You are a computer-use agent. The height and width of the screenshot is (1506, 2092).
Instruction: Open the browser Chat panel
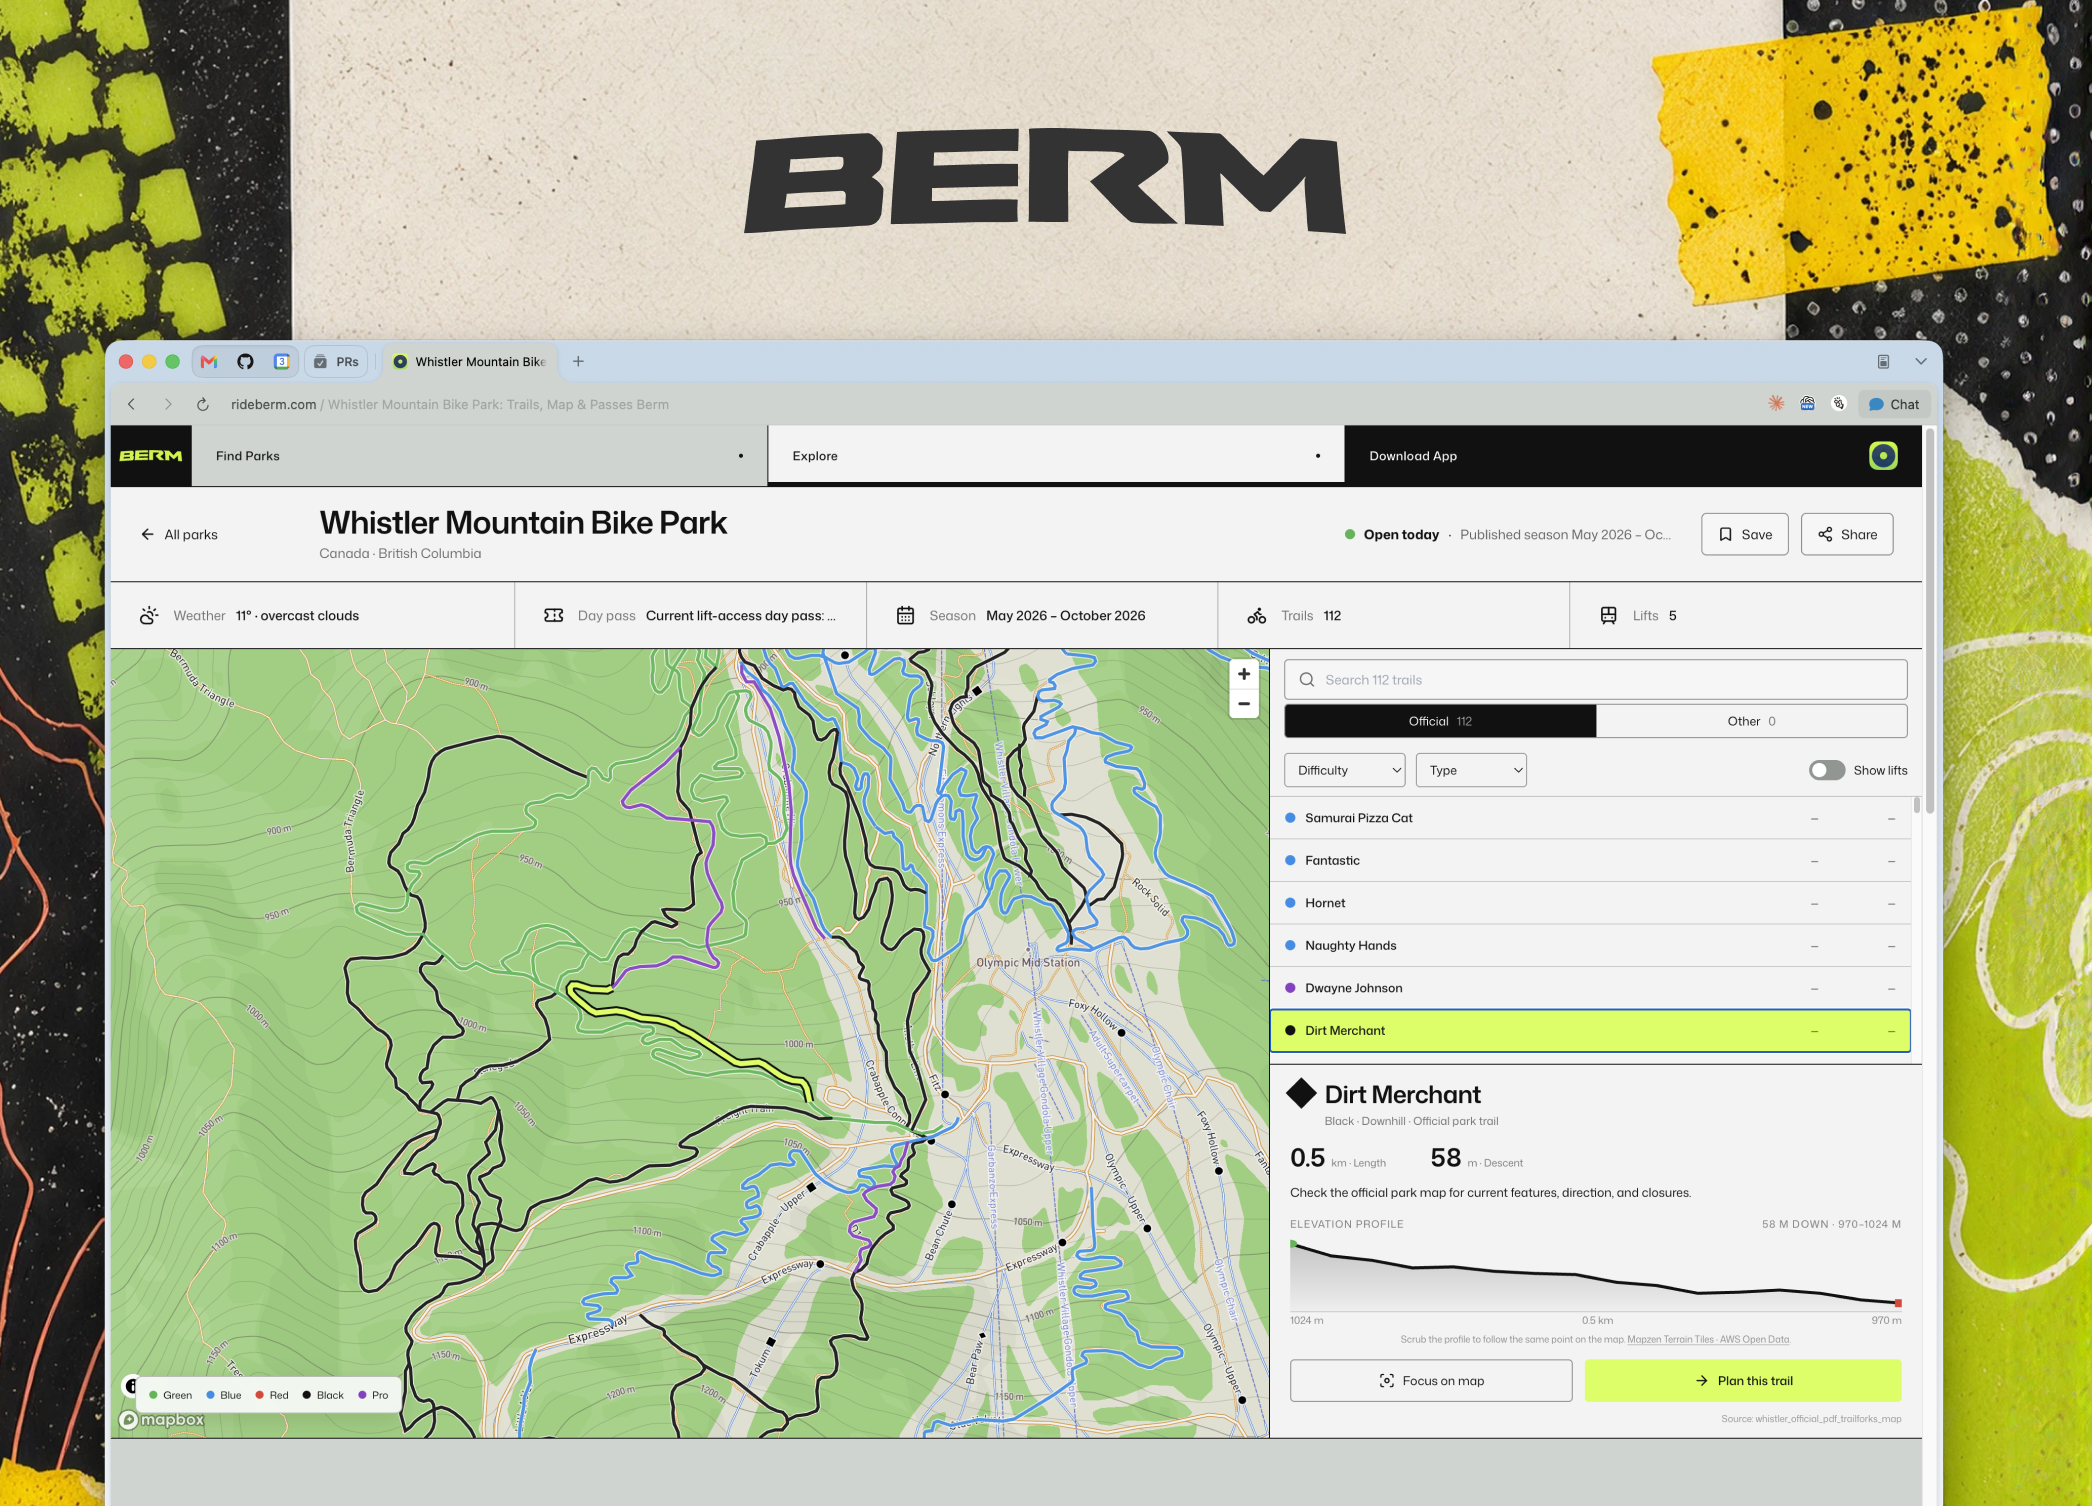tap(1894, 404)
